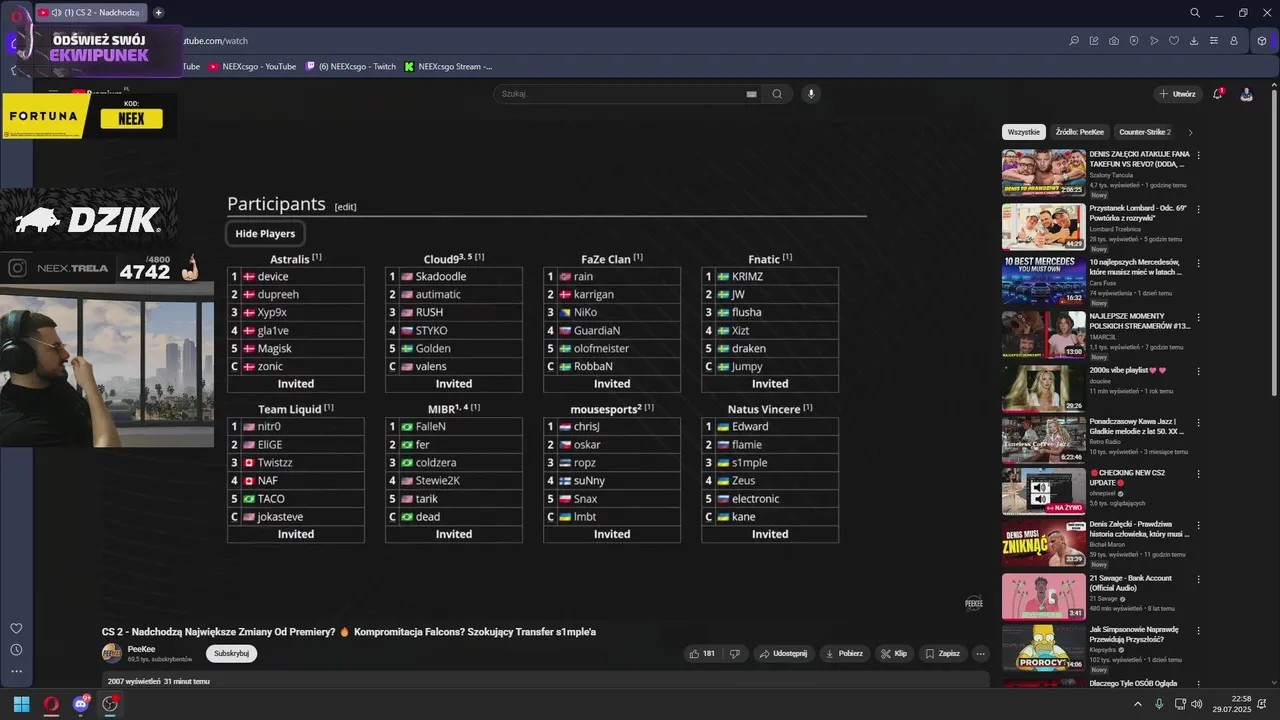Open browser downloads icon
The width and height of the screenshot is (1280, 720).
point(1194,41)
